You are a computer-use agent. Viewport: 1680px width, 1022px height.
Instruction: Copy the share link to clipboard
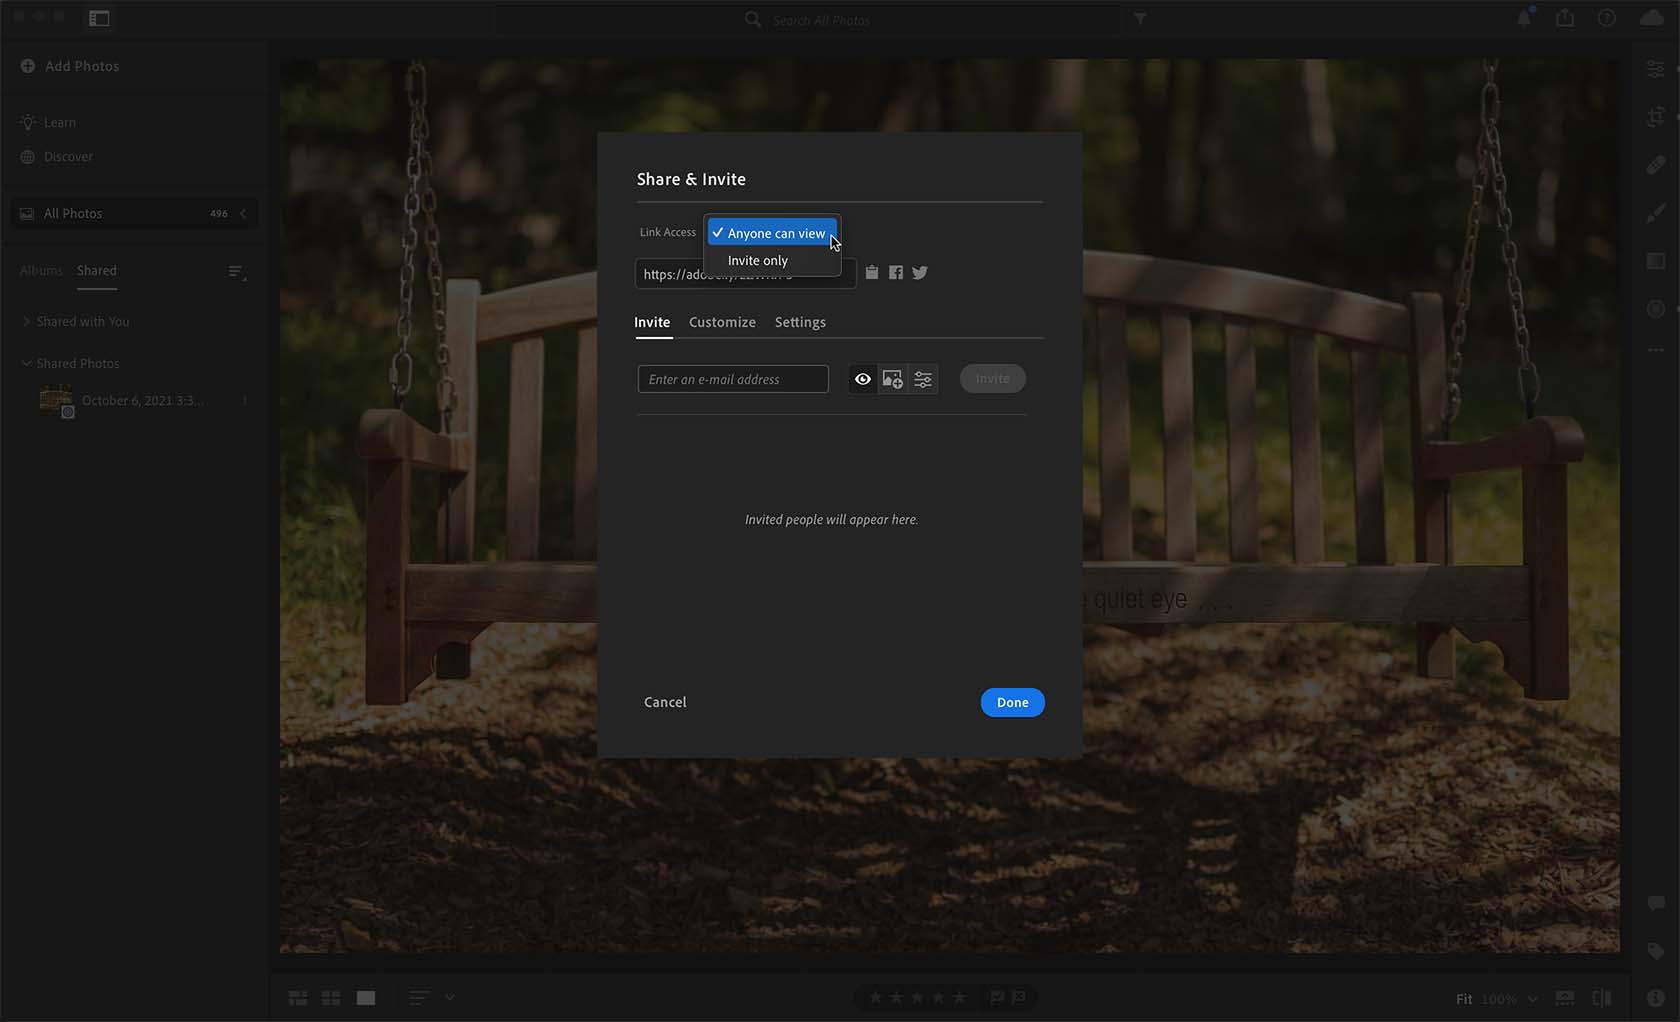[871, 272]
